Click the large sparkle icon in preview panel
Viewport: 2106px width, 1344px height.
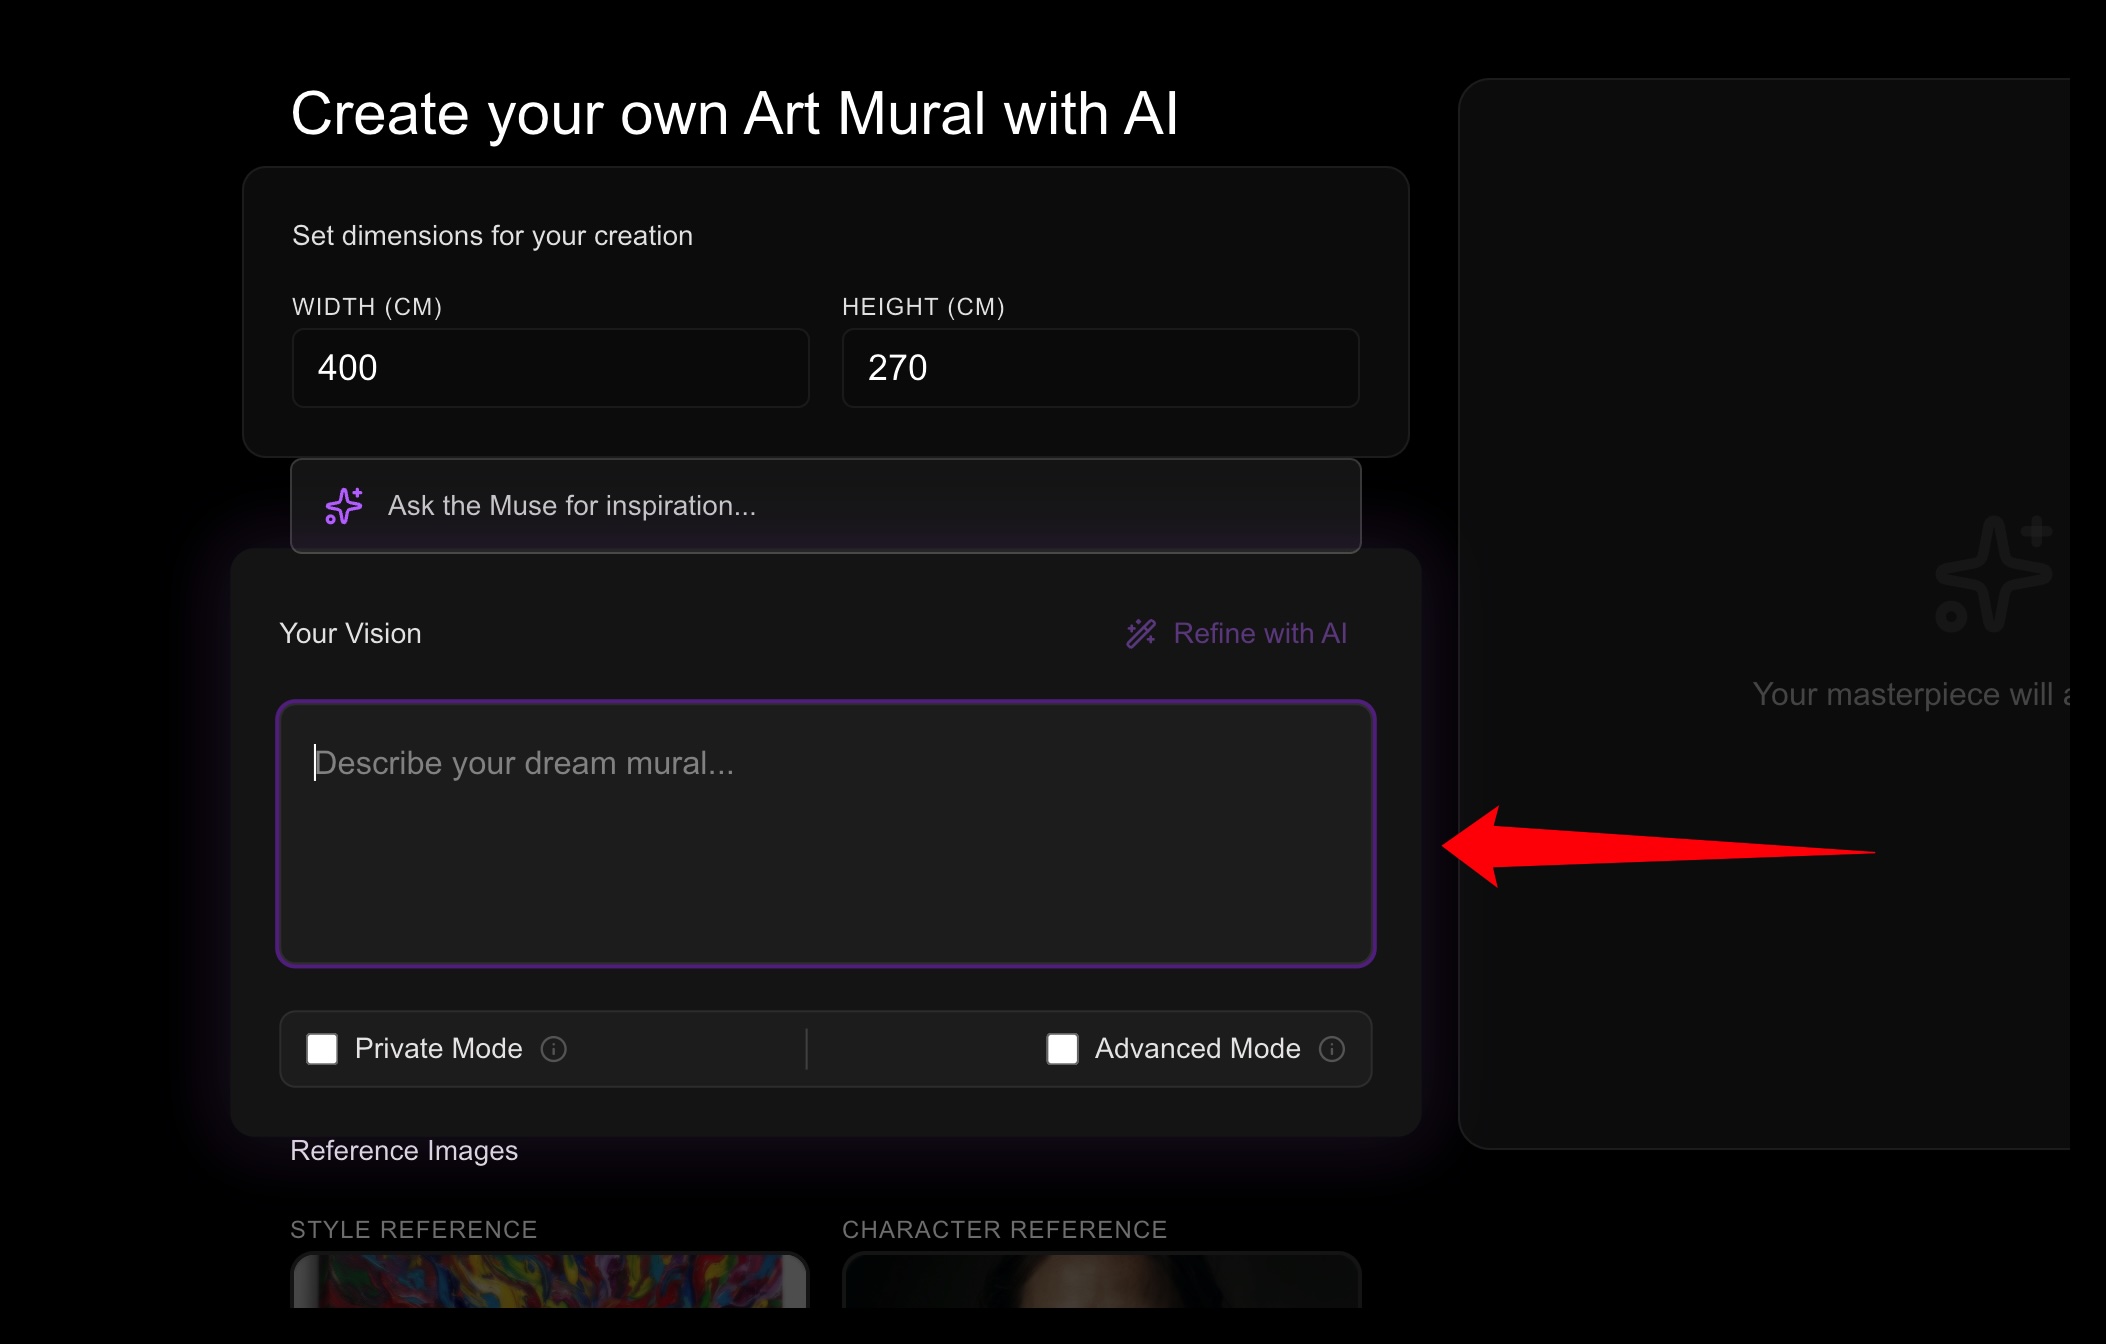tap(1993, 573)
